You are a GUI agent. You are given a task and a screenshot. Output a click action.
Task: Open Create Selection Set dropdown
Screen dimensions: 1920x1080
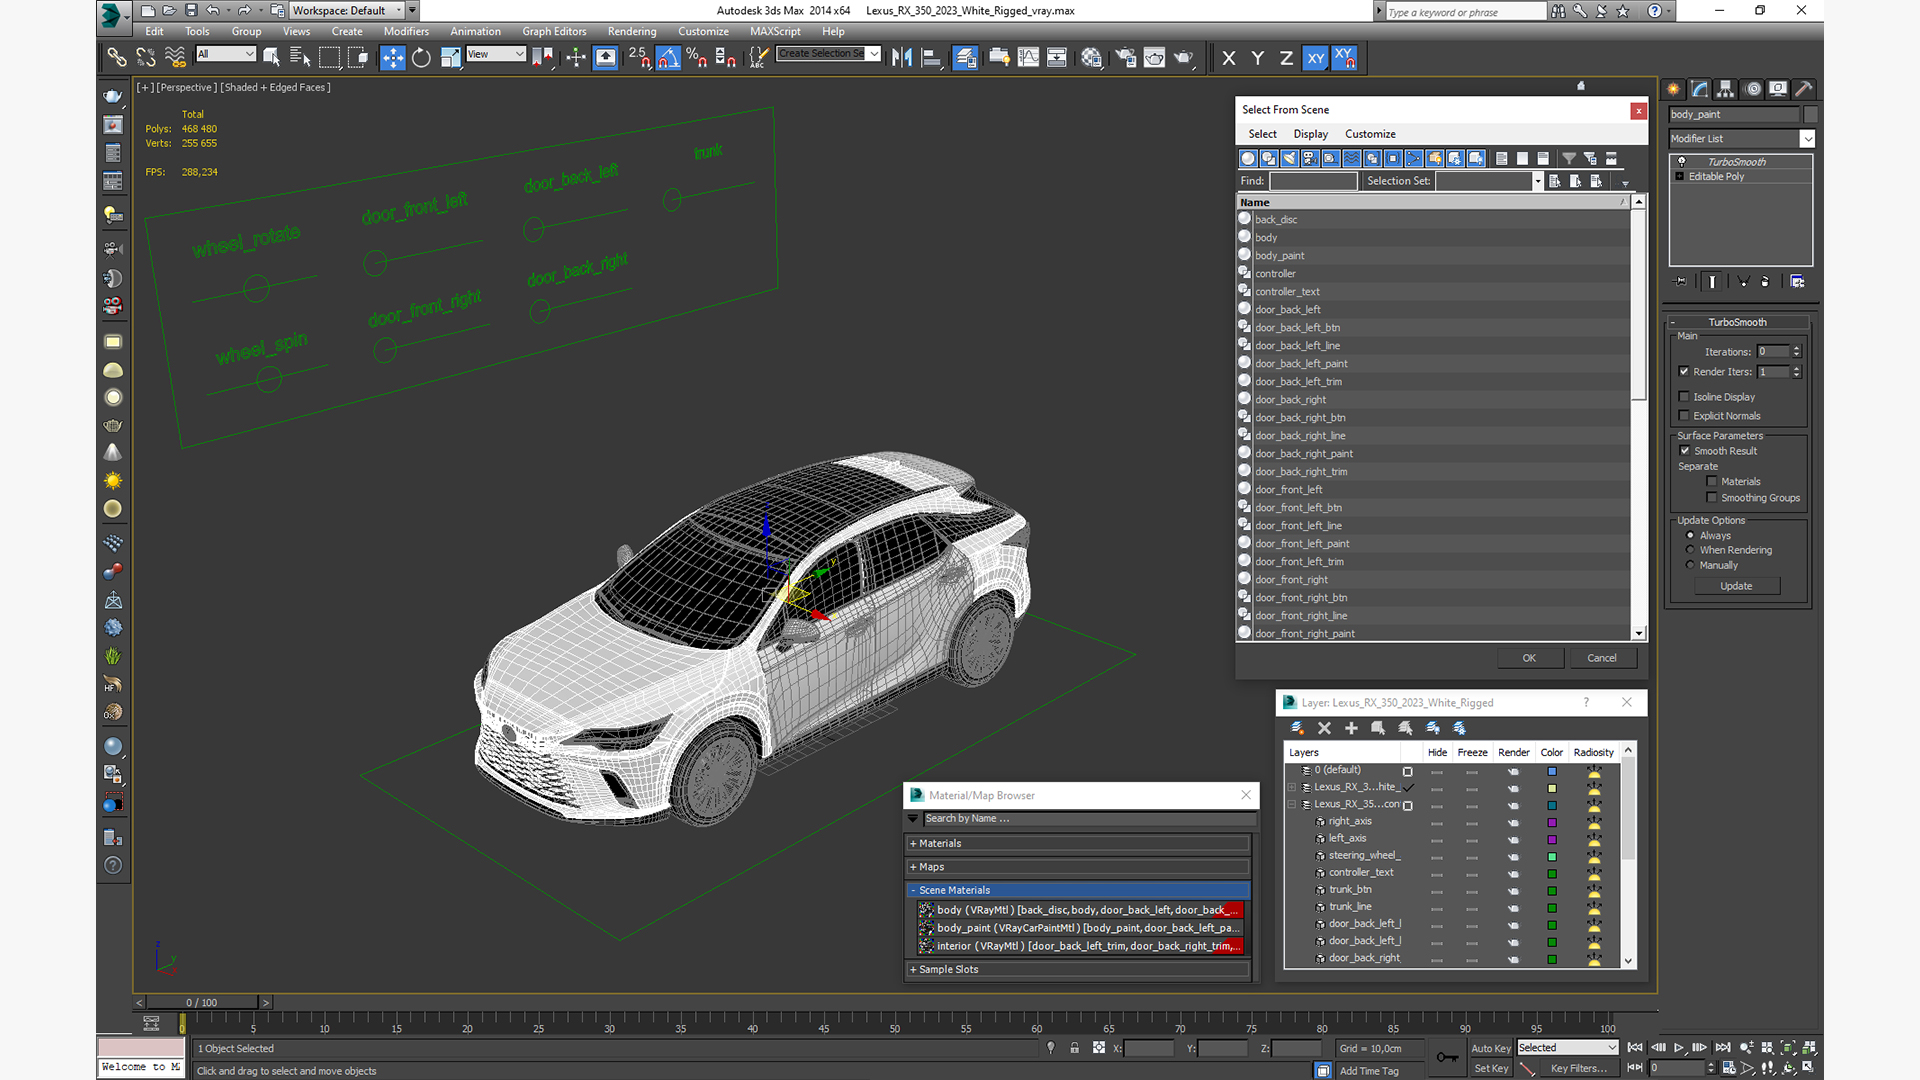point(829,54)
